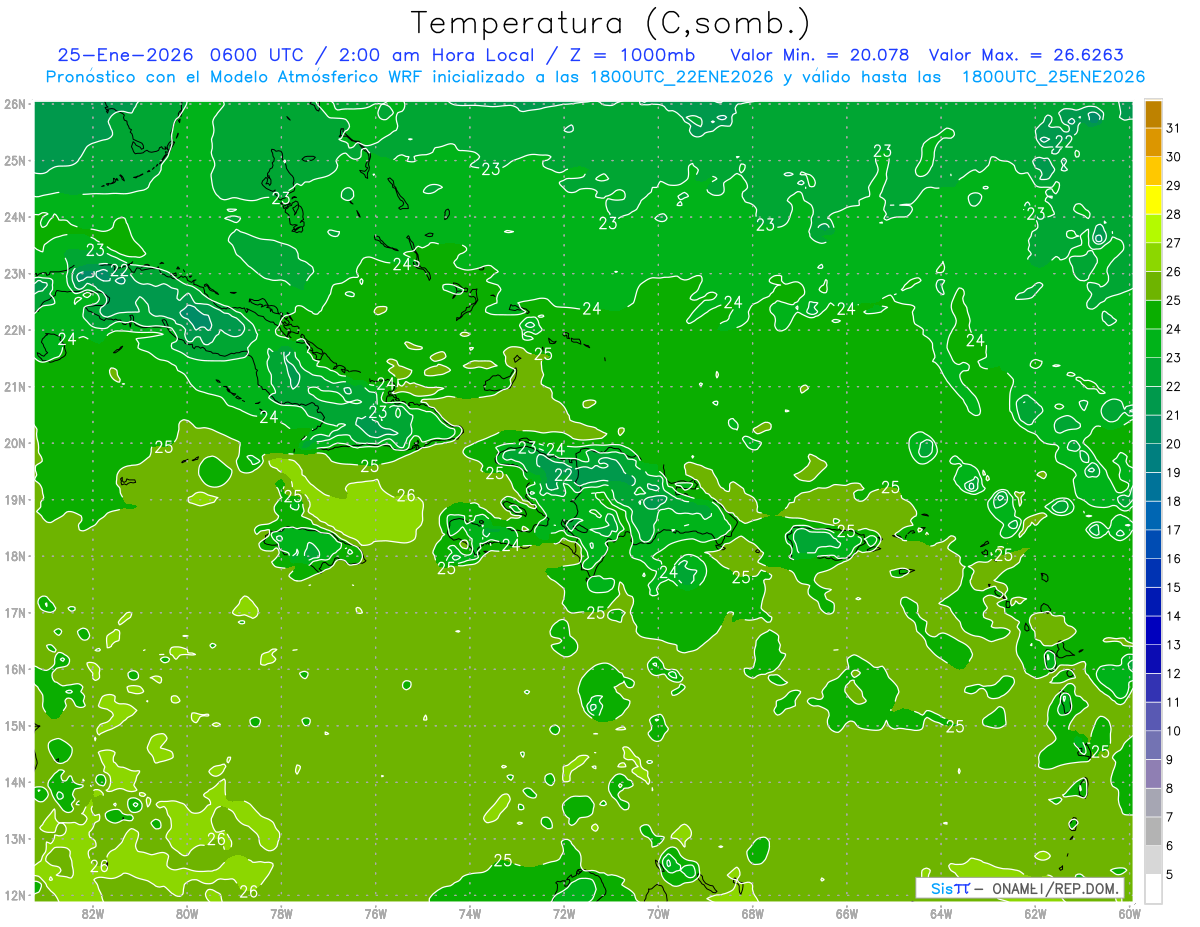Pick the yellow swatch between 28 and 29
Image resolution: width=1200 pixels, height=927 pixels.
point(1153,199)
